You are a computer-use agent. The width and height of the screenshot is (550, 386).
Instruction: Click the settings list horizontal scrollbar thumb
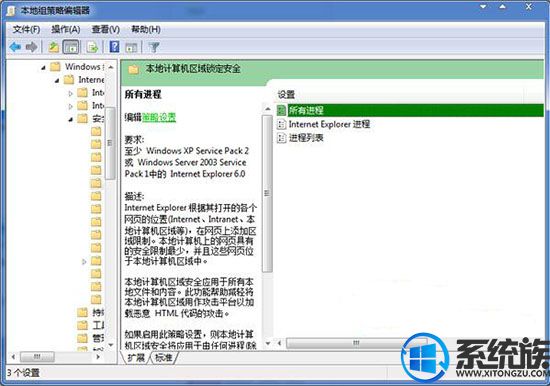(356, 343)
